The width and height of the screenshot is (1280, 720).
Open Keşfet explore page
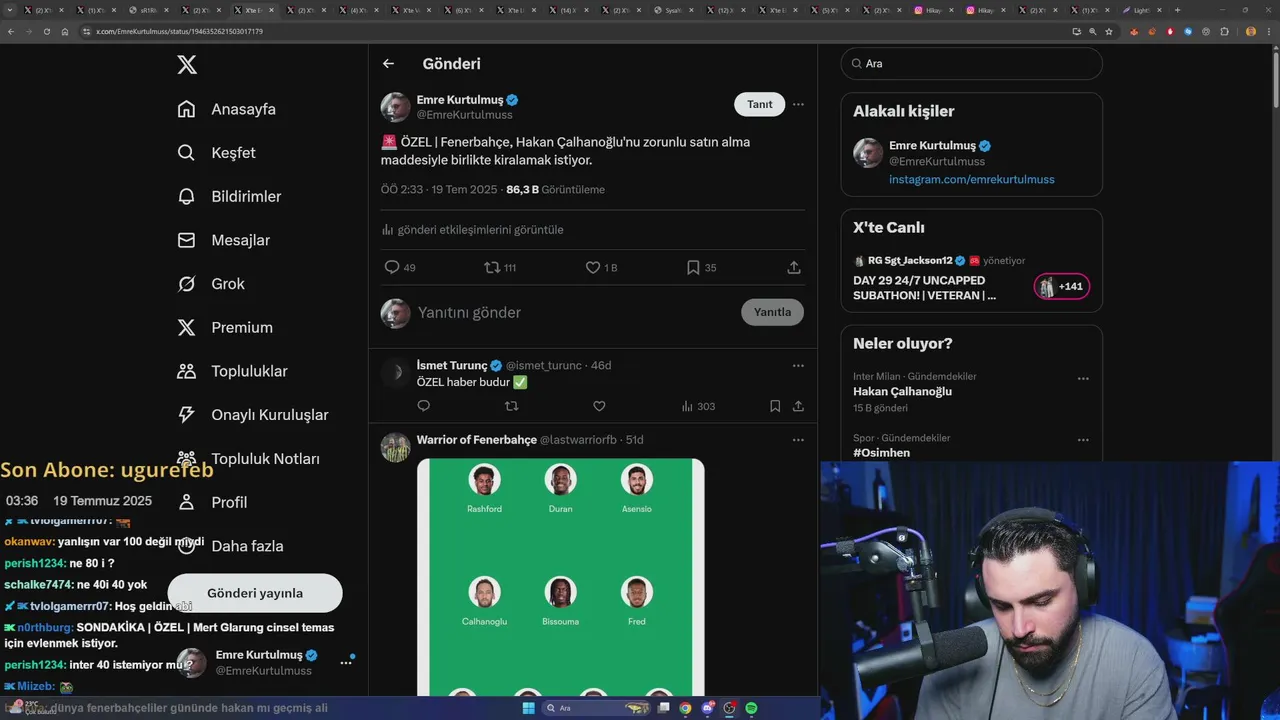(x=216, y=153)
